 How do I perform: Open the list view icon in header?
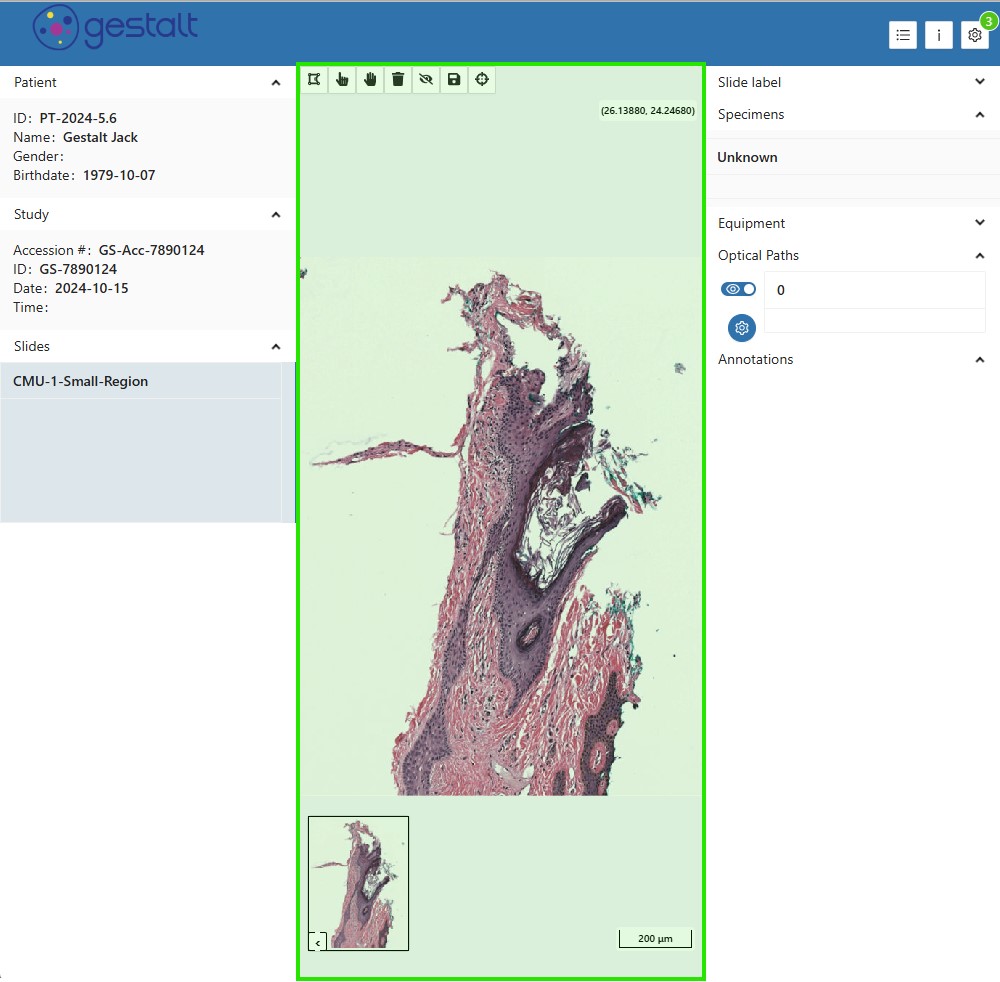pyautogui.click(x=903, y=35)
